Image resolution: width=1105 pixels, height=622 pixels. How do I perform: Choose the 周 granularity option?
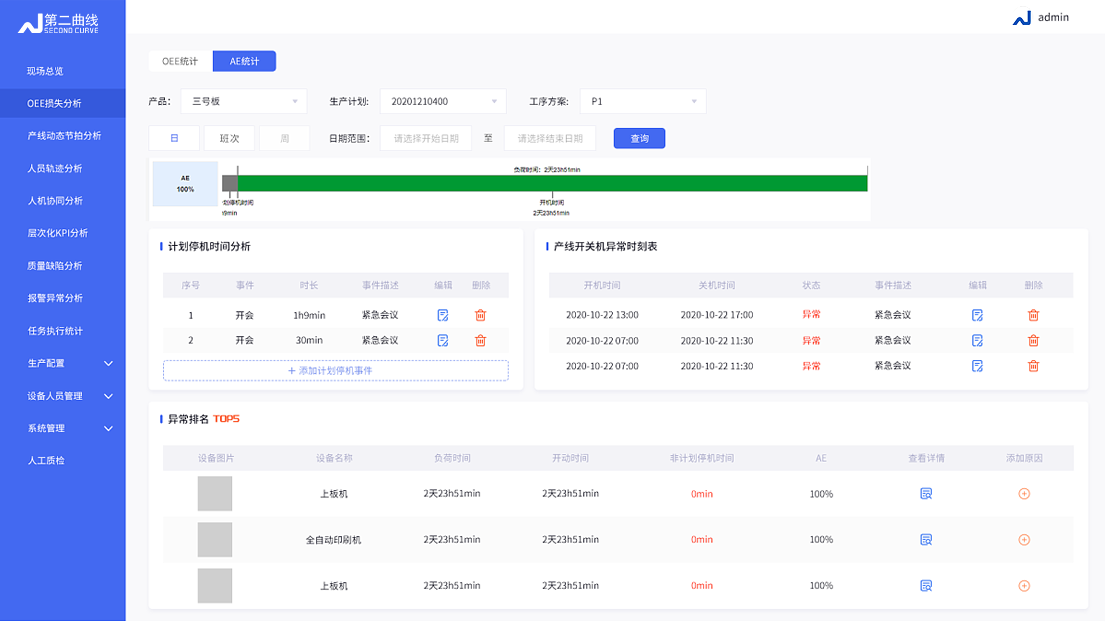click(284, 138)
